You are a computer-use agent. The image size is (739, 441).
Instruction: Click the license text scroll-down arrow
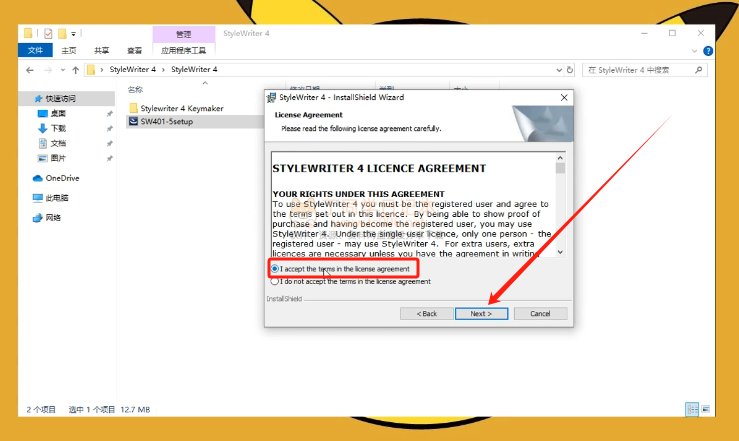tap(560, 252)
